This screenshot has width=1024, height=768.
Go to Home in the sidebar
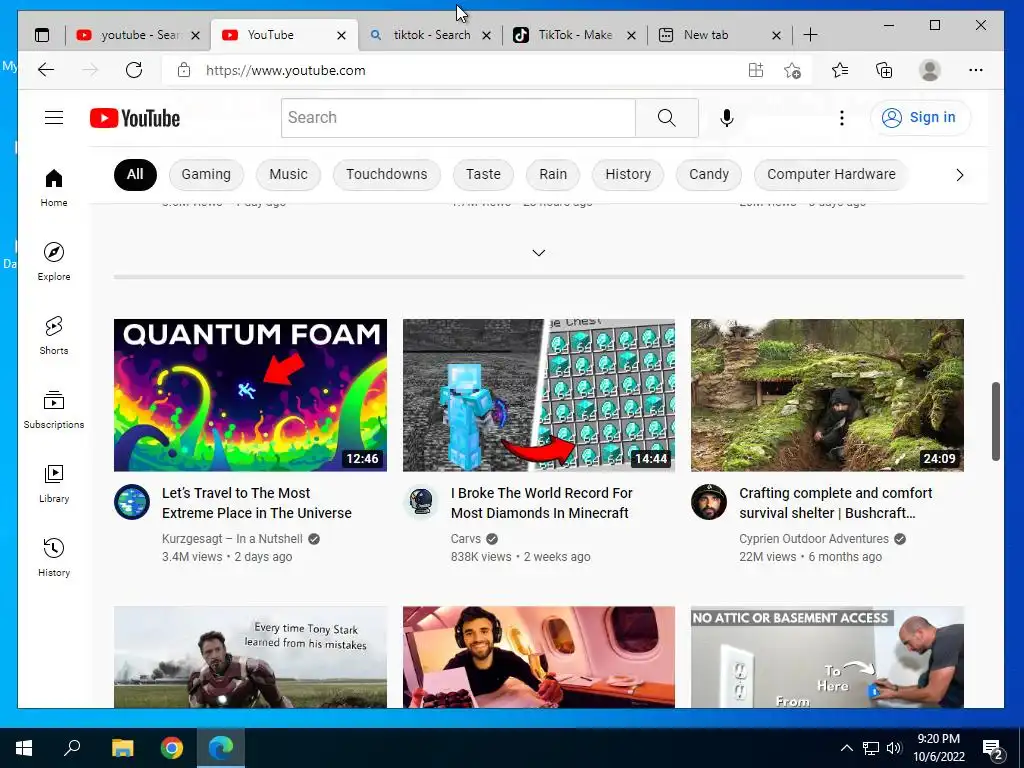click(x=54, y=187)
